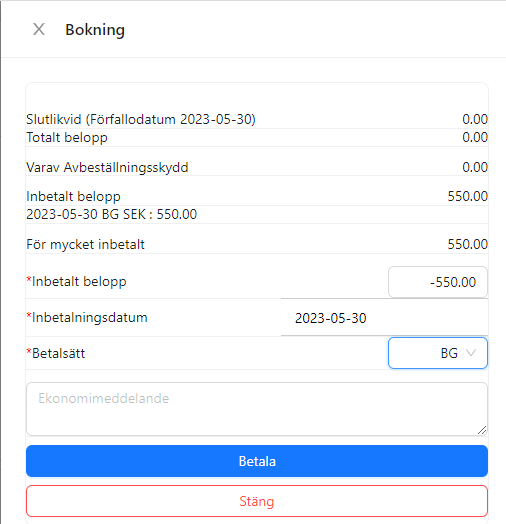The image size is (506, 524).
Task: Open the Inbetalningsdatum date field
Action: point(384,318)
